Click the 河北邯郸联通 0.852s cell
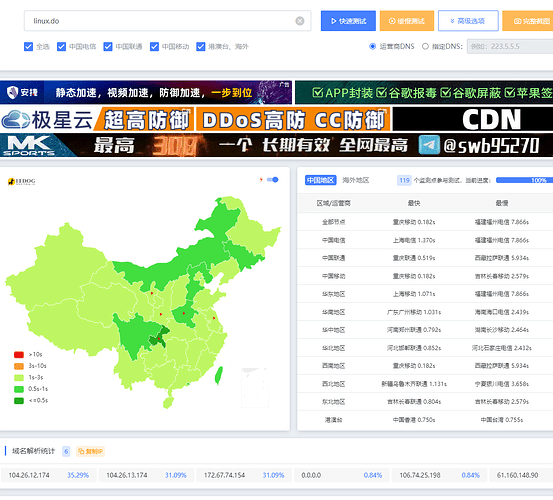Viewport: 553px width, 500px height. (414, 348)
